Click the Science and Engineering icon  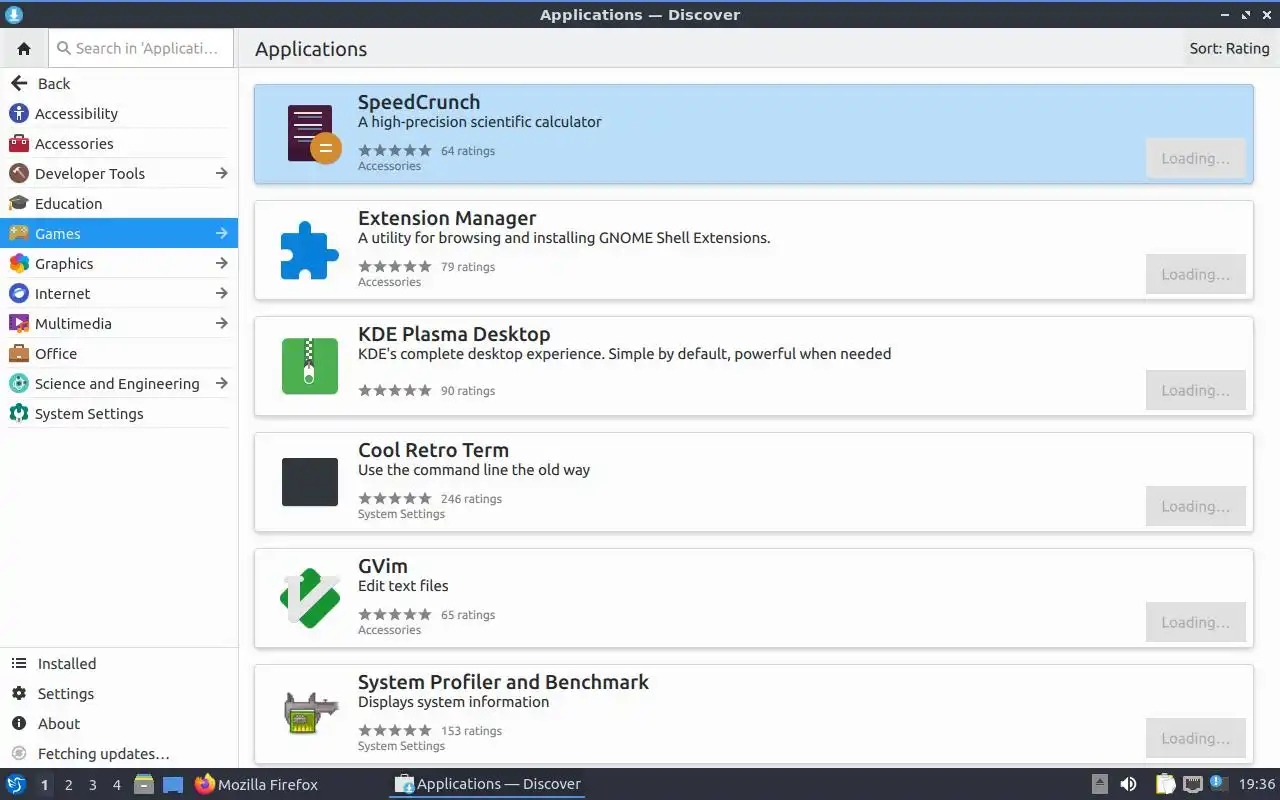(19, 384)
